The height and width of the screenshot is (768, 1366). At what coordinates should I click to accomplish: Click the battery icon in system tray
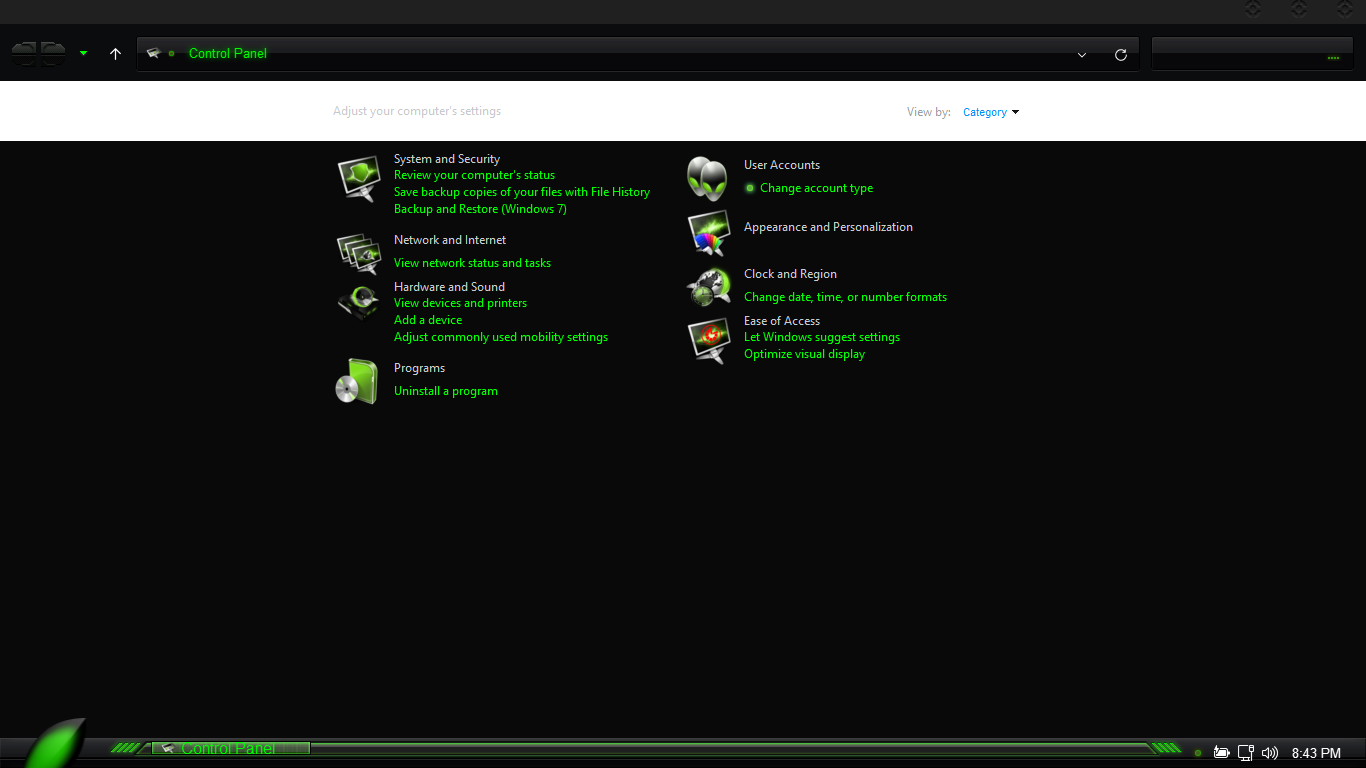pyautogui.click(x=1221, y=753)
